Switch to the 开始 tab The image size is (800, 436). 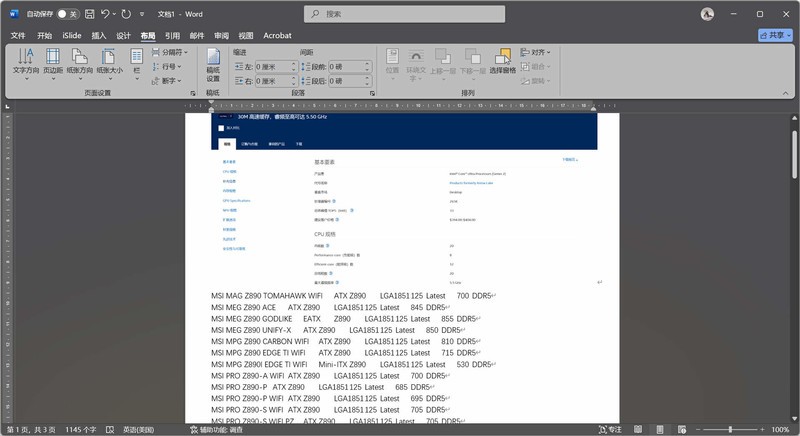click(44, 36)
